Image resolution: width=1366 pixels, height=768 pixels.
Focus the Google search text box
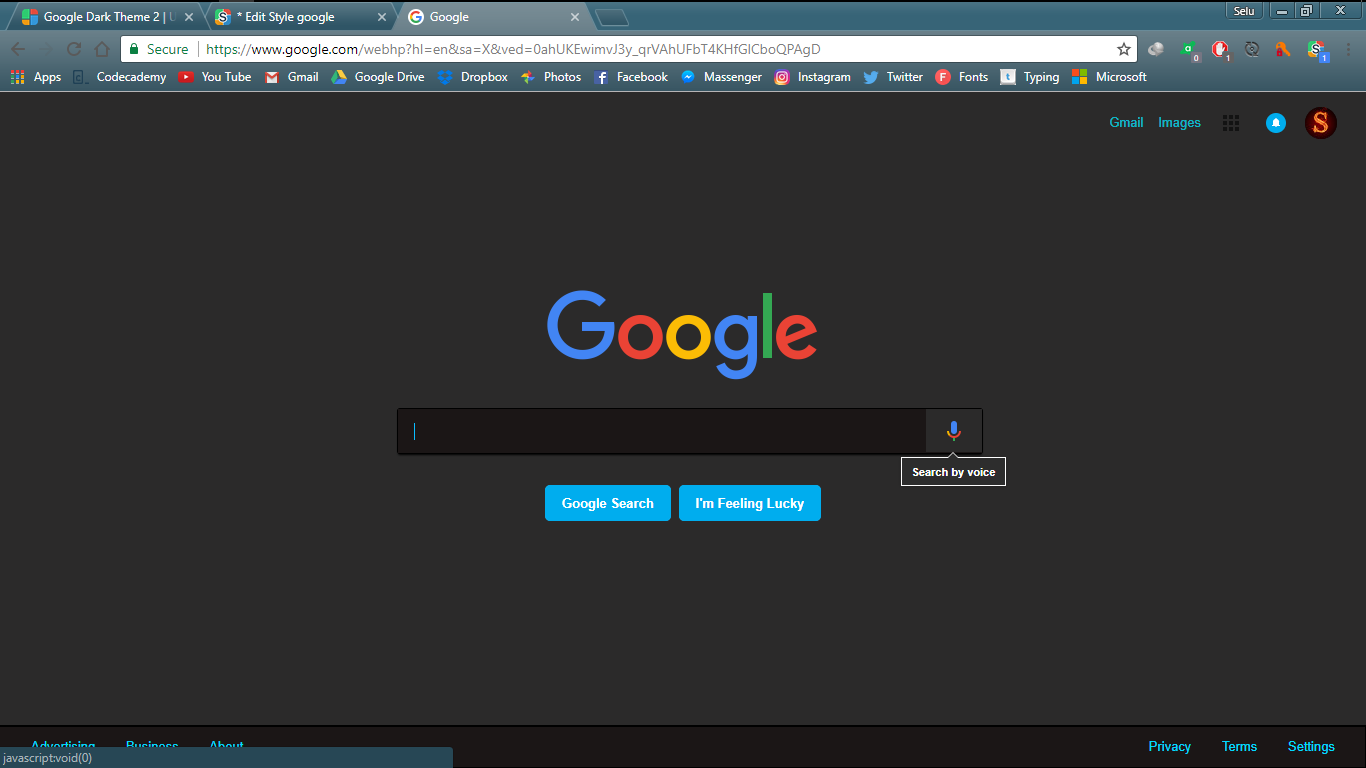pyautogui.click(x=662, y=431)
